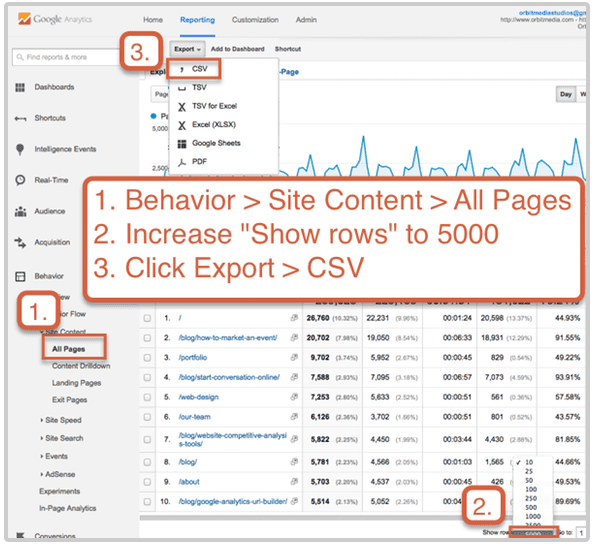Check the /our-team row checkbox

147,417
